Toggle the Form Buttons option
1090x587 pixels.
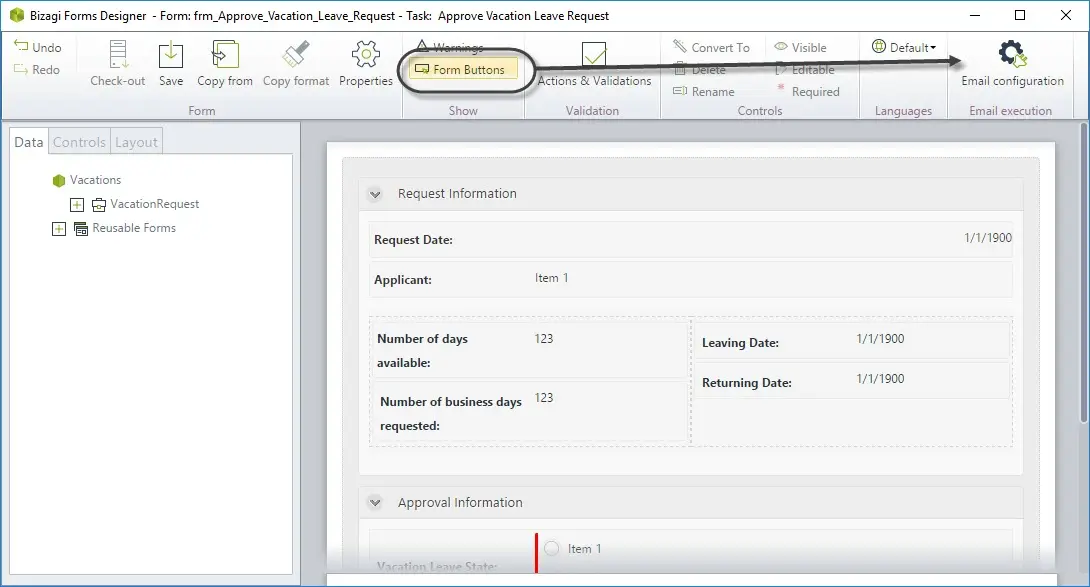[x=463, y=70]
